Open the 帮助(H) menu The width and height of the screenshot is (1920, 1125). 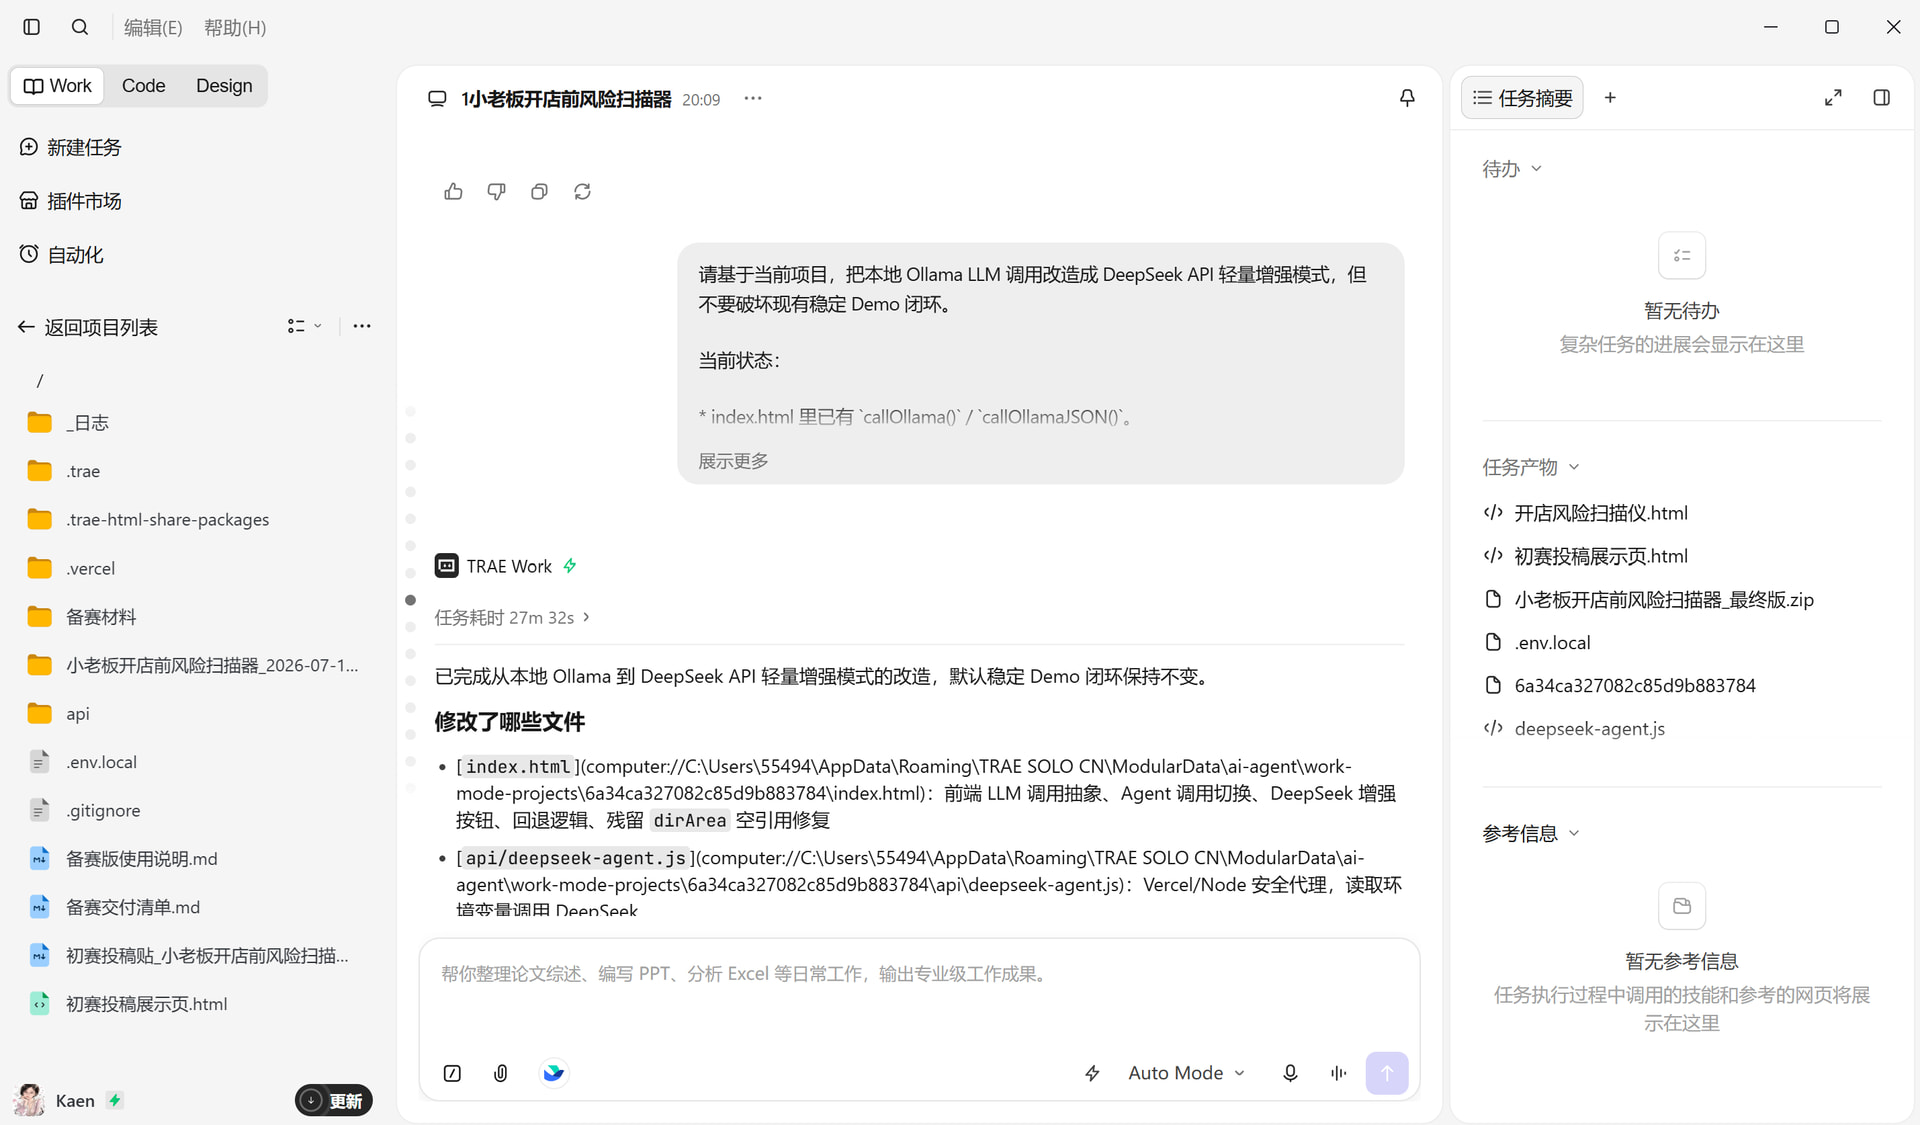coord(235,28)
